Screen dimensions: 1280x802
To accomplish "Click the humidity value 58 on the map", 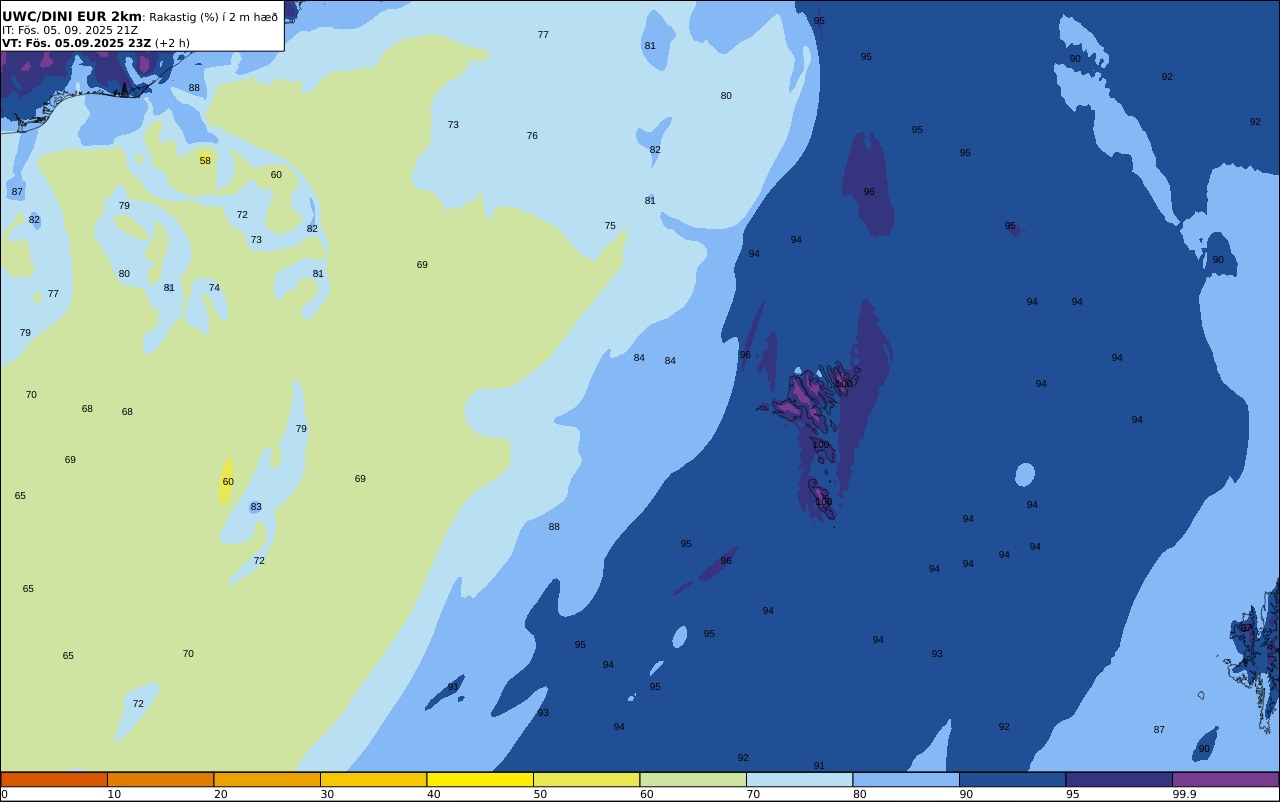I will pyautogui.click(x=205, y=161).
